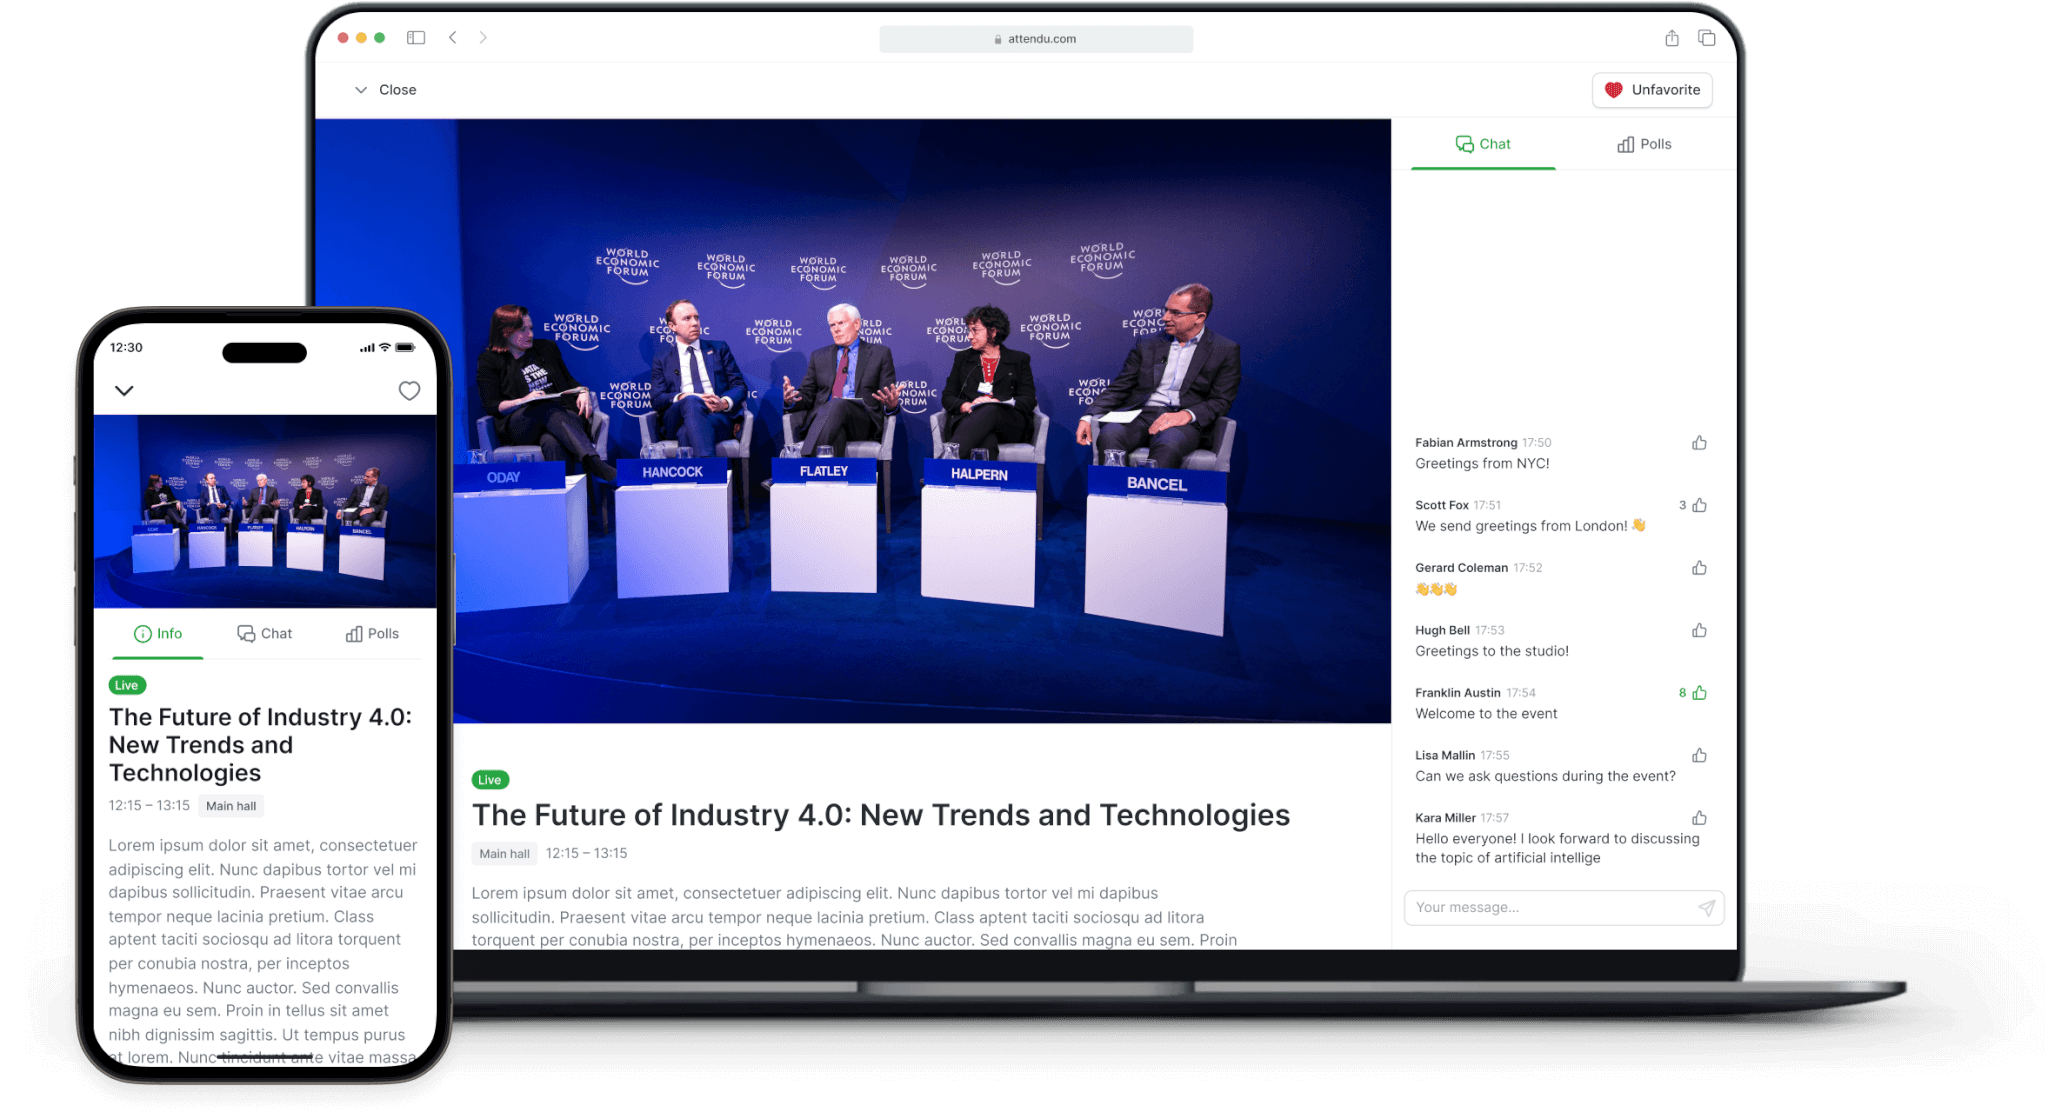Click the Main hall tag on phone
The width and height of the screenshot is (2048, 1112).
click(231, 806)
